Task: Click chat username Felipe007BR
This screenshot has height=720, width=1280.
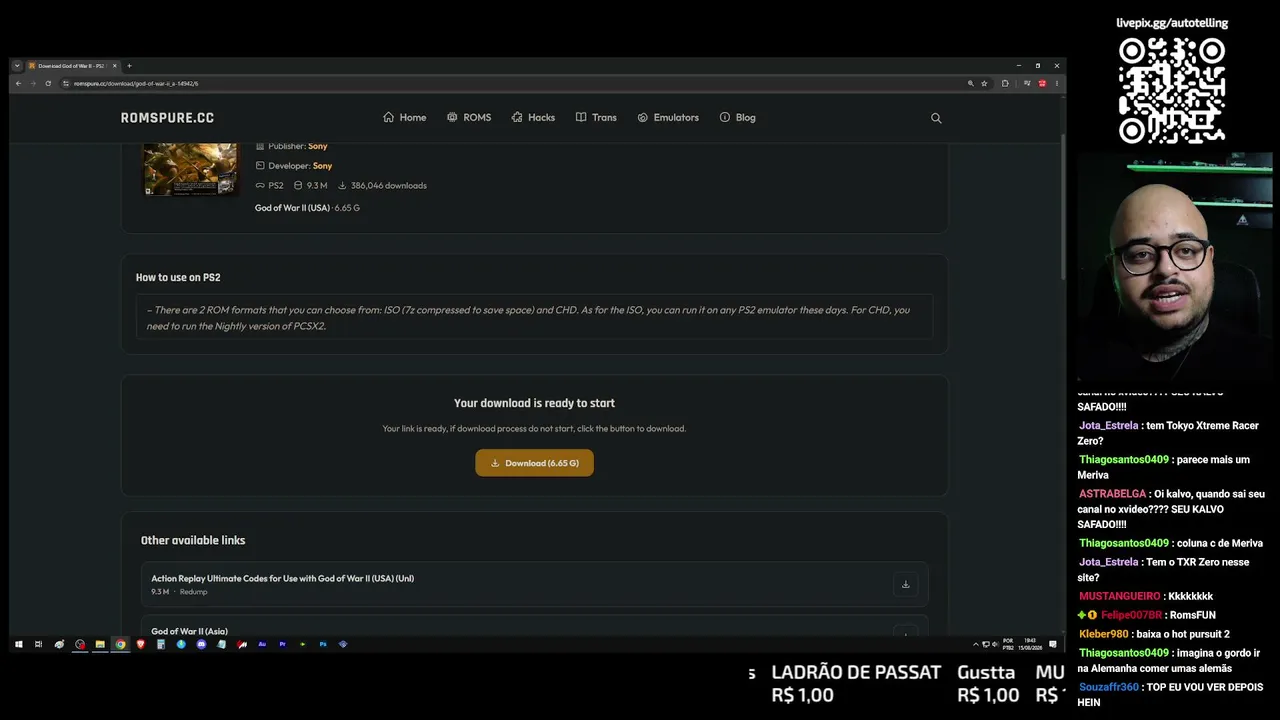Action: [x=1131, y=615]
